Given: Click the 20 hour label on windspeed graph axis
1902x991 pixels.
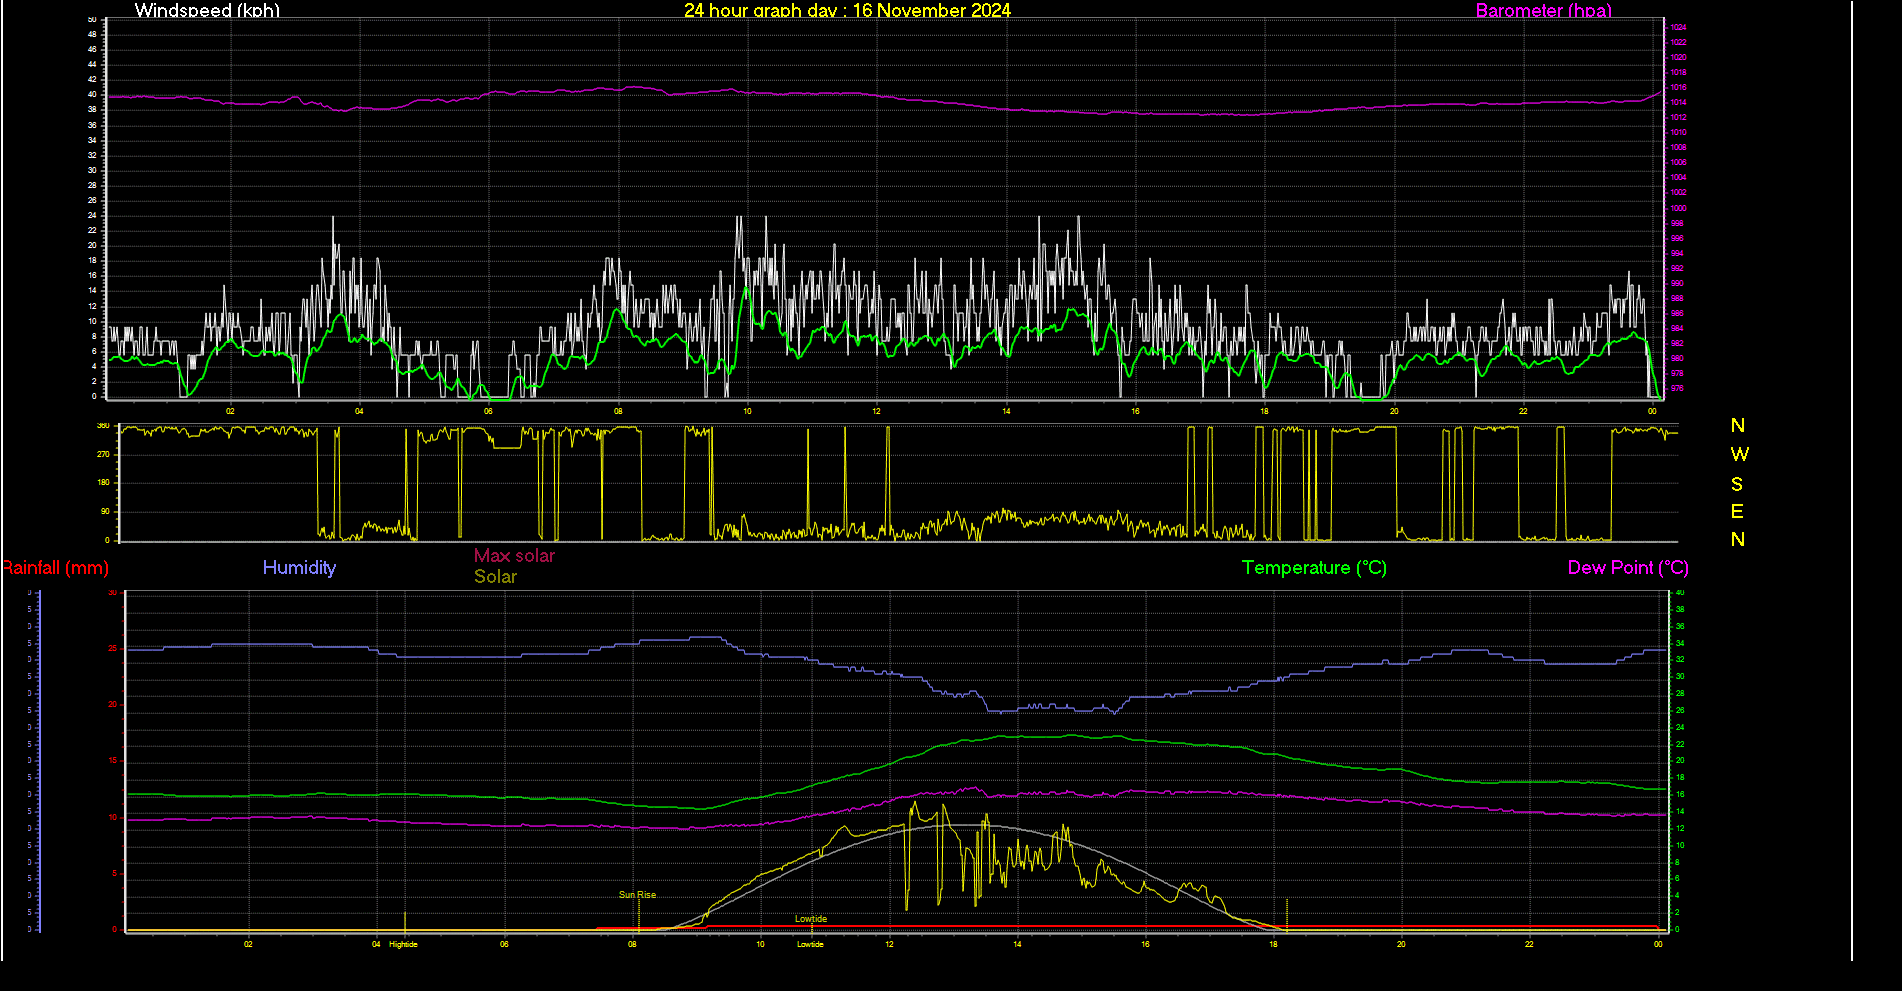Looking at the screenshot, I should (x=1394, y=411).
